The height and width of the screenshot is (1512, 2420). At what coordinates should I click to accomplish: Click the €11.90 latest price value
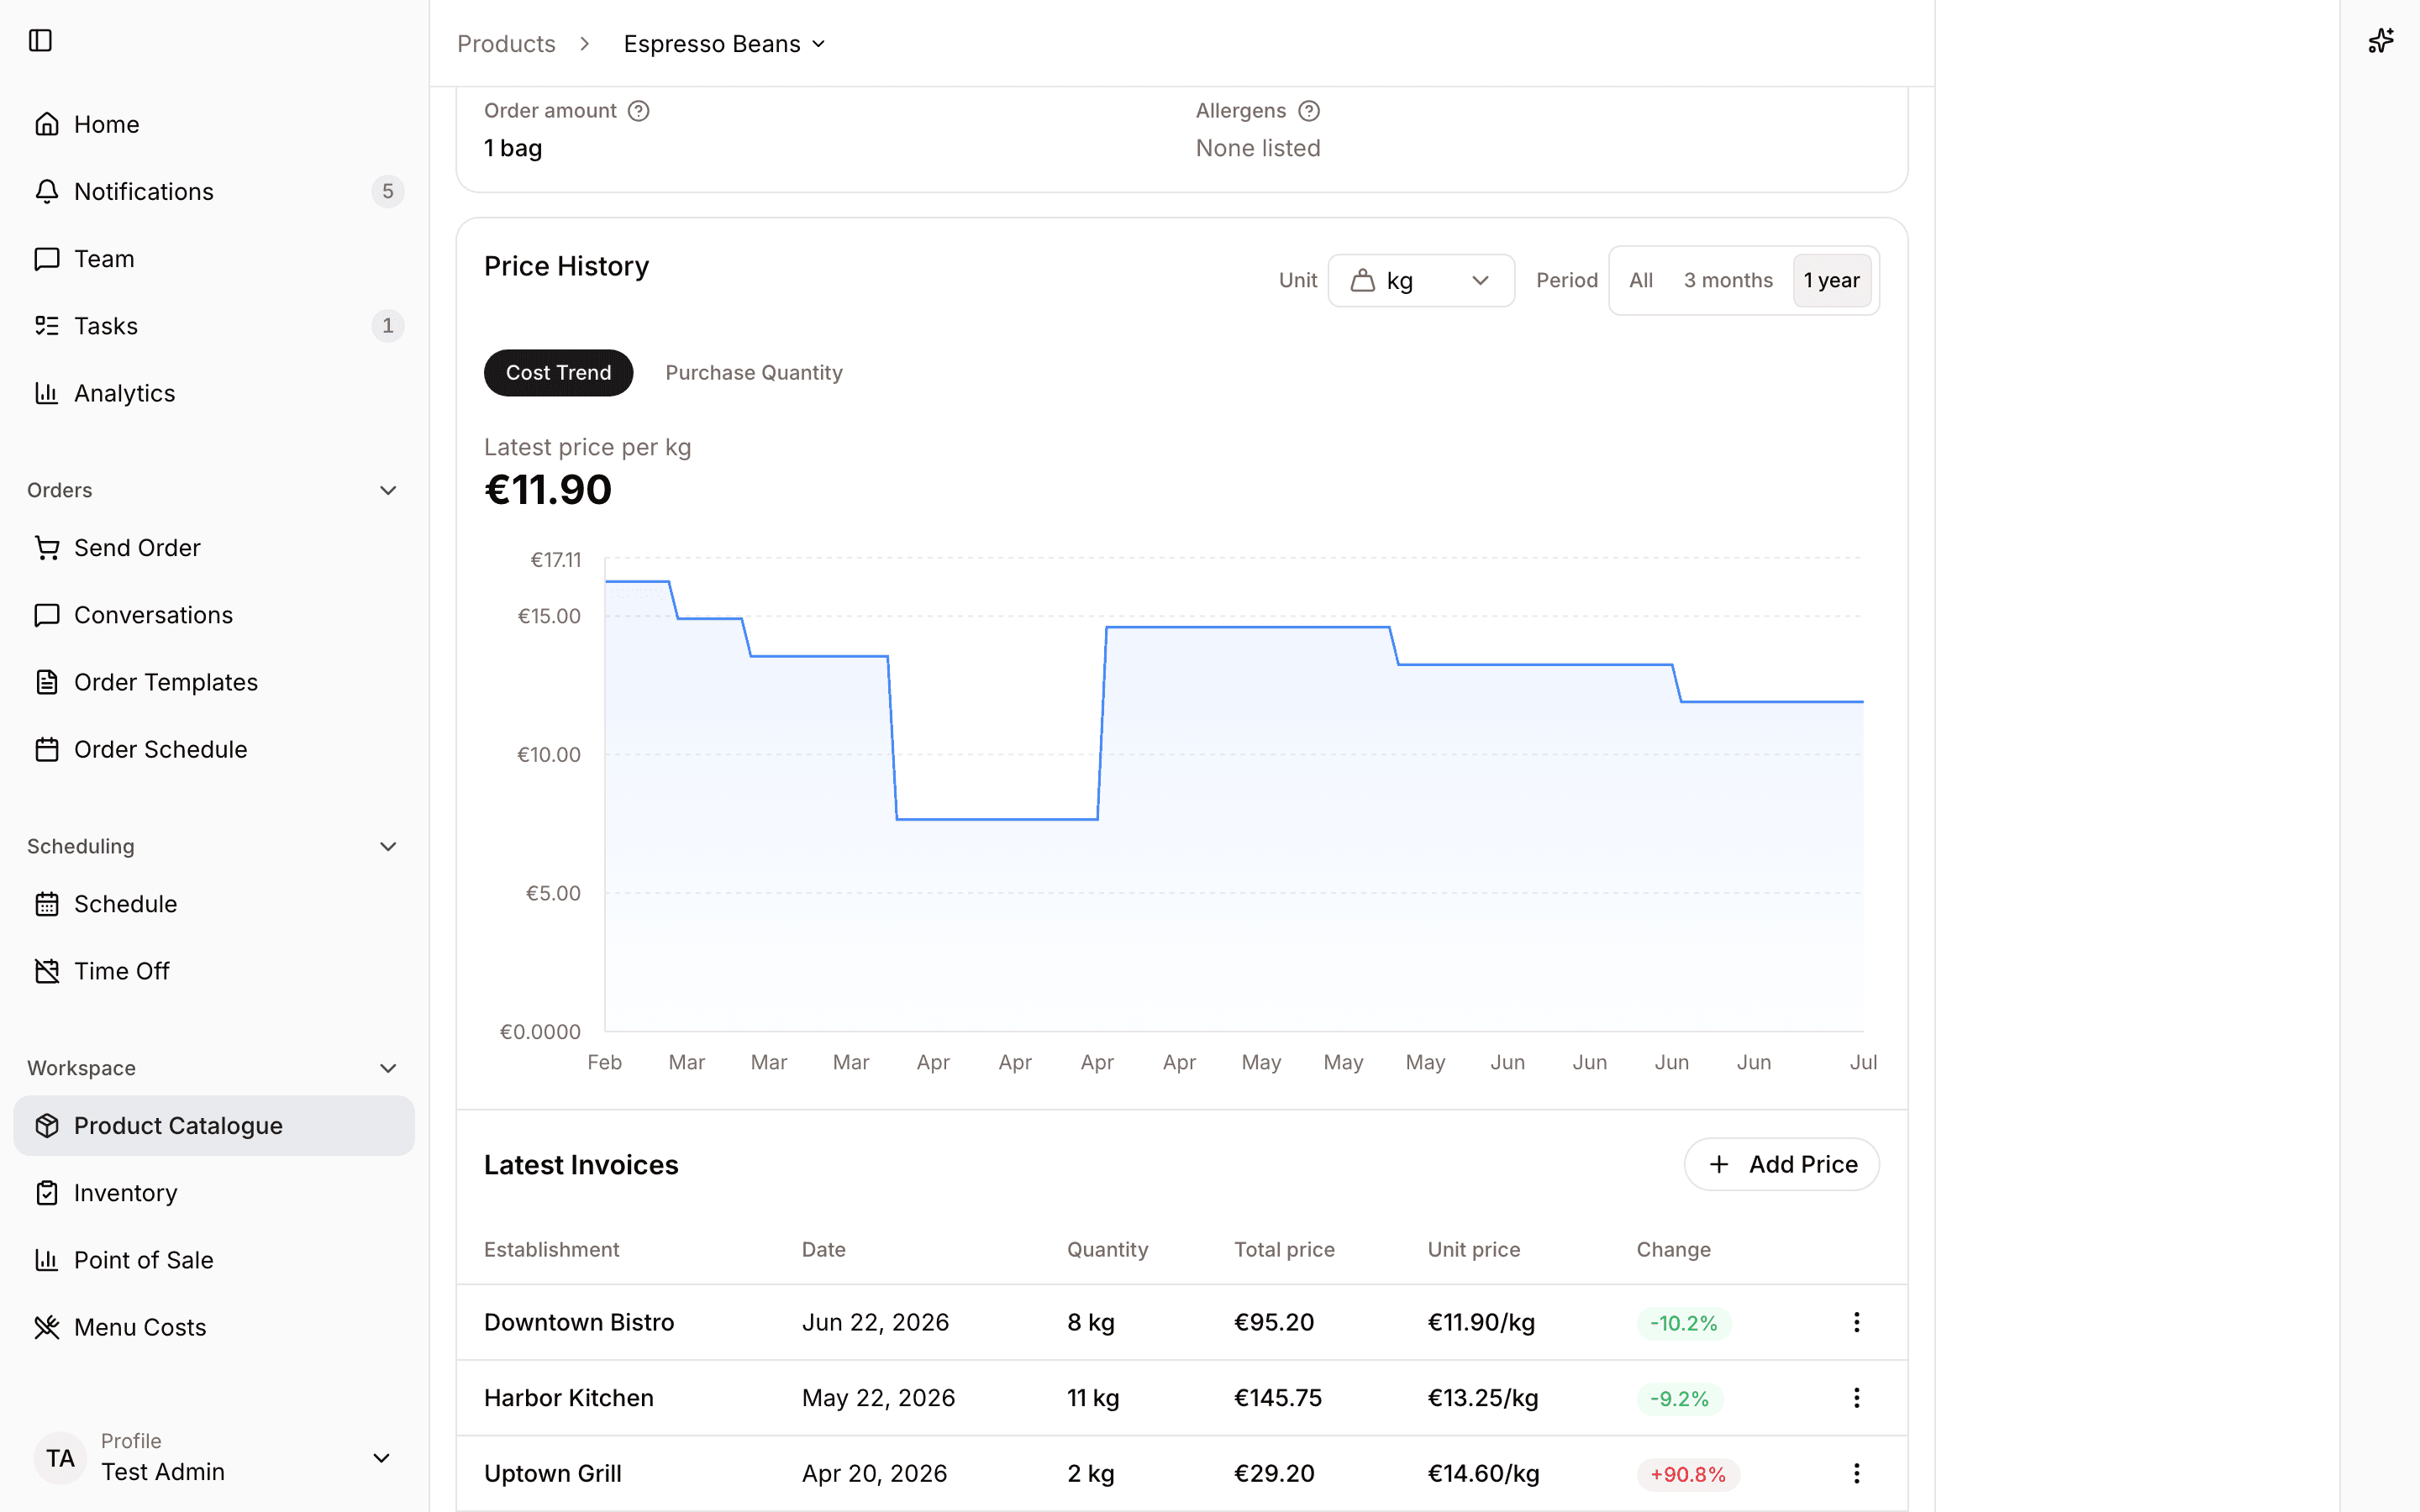coord(548,490)
